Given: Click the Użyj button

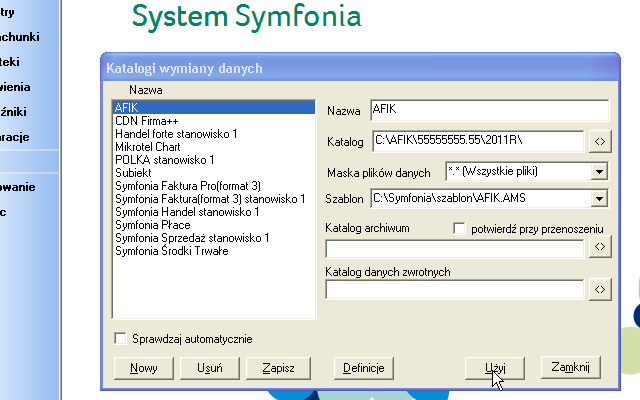Looking at the screenshot, I should (495, 368).
